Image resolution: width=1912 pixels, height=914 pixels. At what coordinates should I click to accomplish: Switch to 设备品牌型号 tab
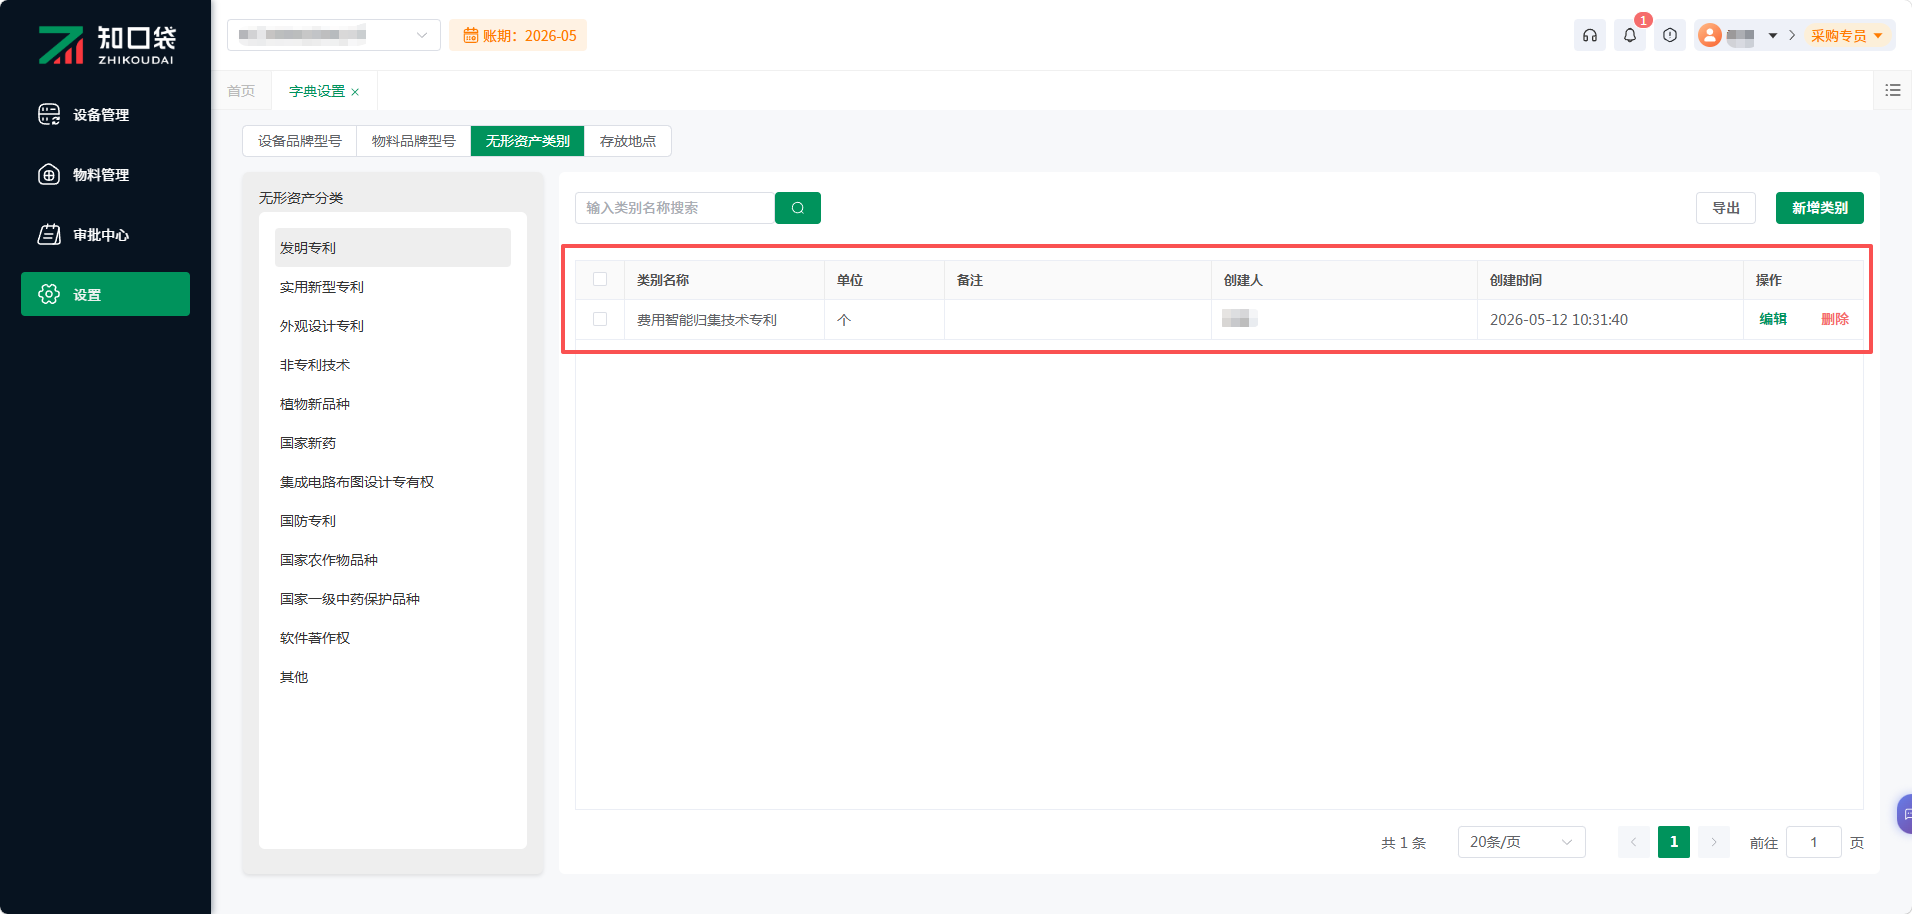300,141
